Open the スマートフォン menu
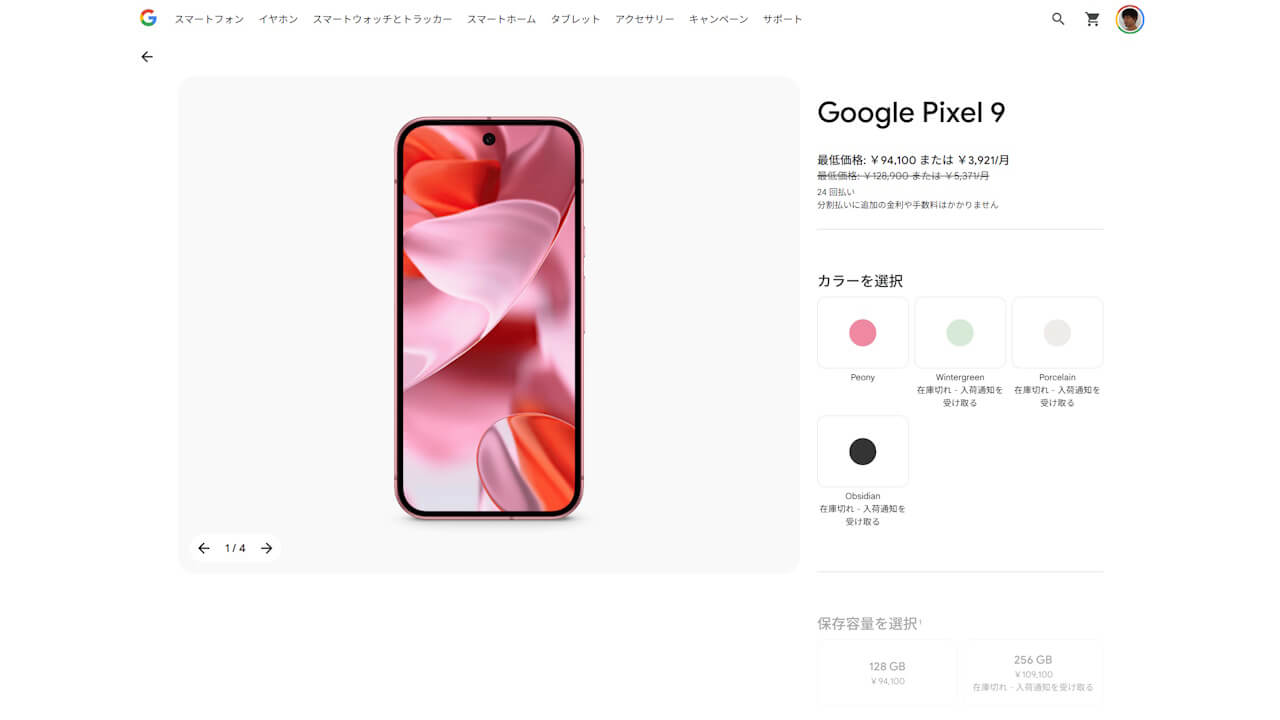This screenshot has width=1280, height=720. coord(209,19)
